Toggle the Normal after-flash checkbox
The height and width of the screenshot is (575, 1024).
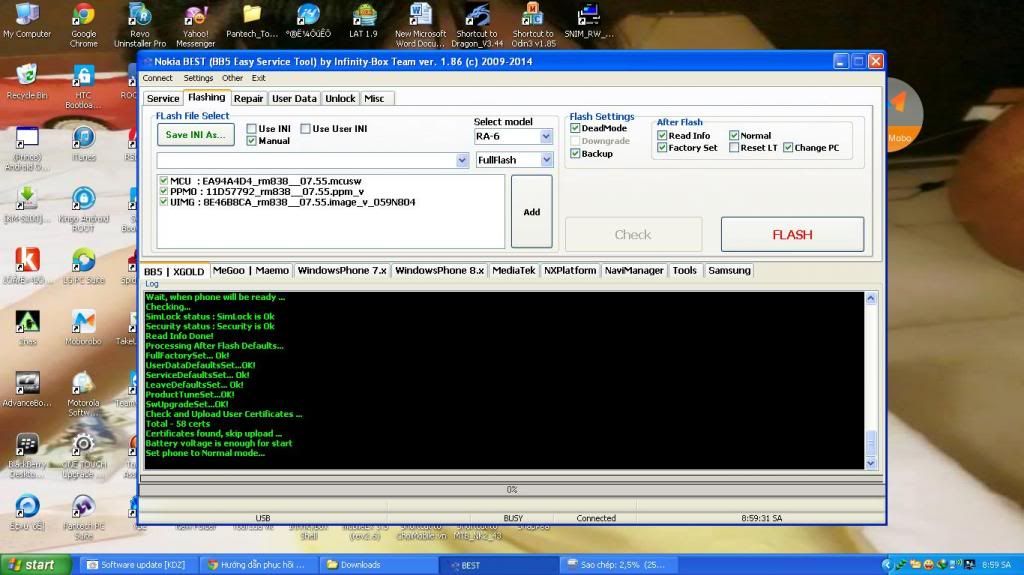[734, 135]
